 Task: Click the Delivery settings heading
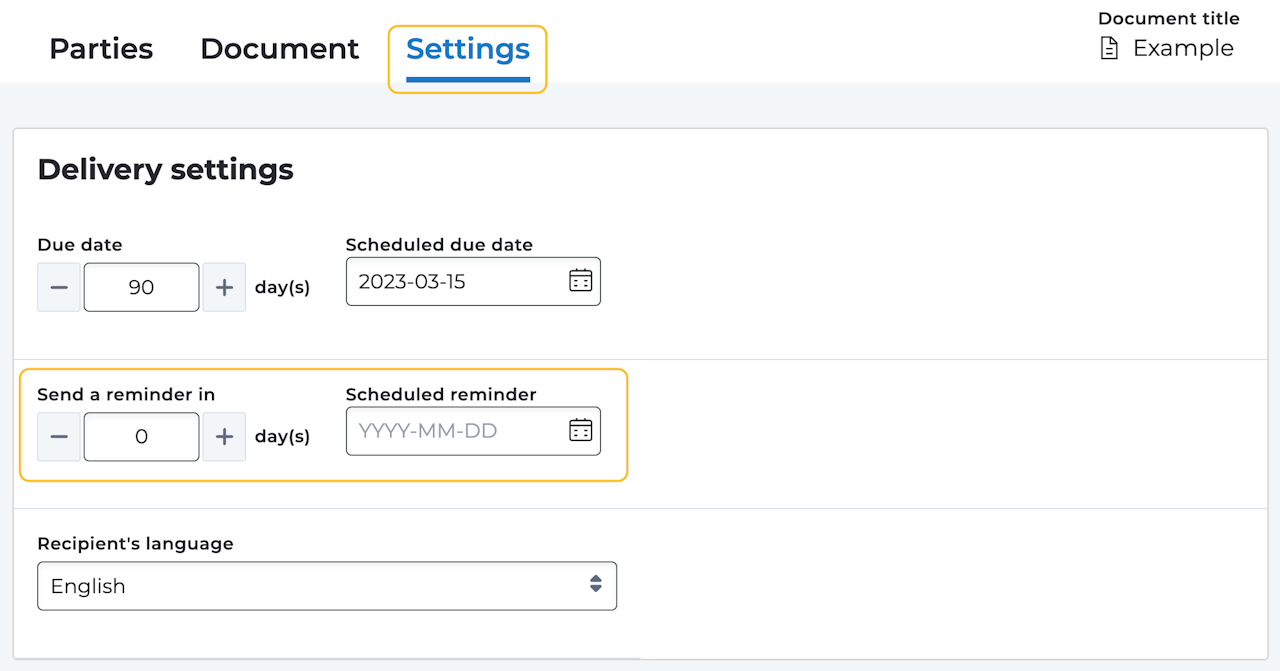(165, 169)
